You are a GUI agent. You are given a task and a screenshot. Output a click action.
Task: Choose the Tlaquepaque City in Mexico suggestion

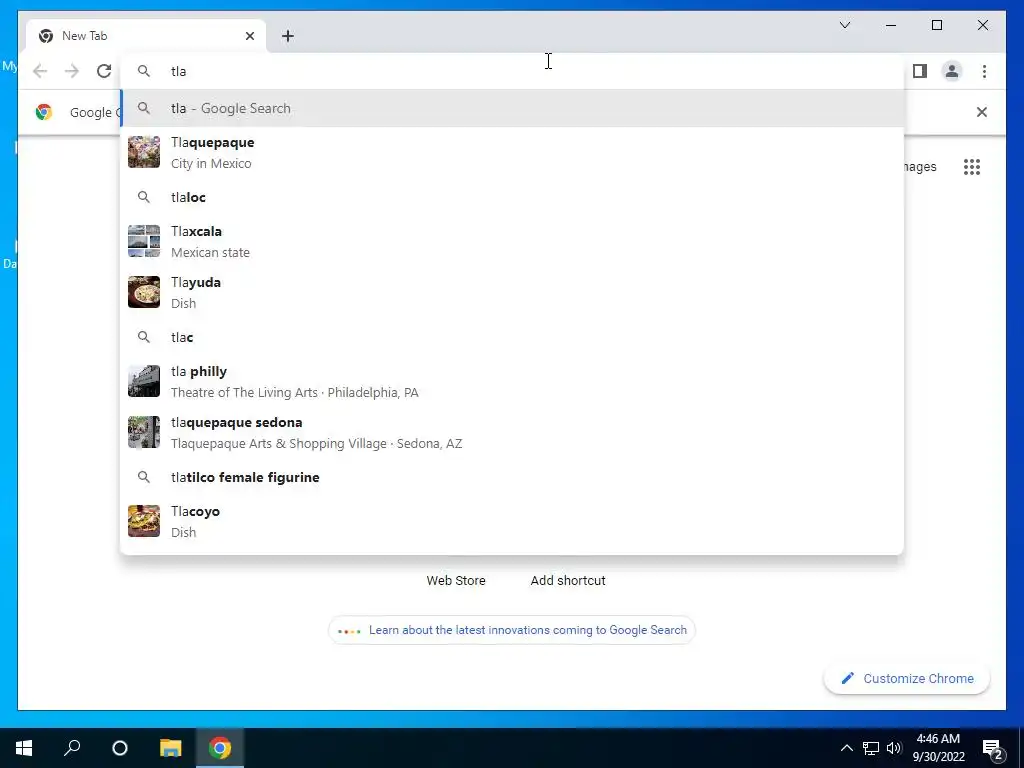tap(512, 152)
